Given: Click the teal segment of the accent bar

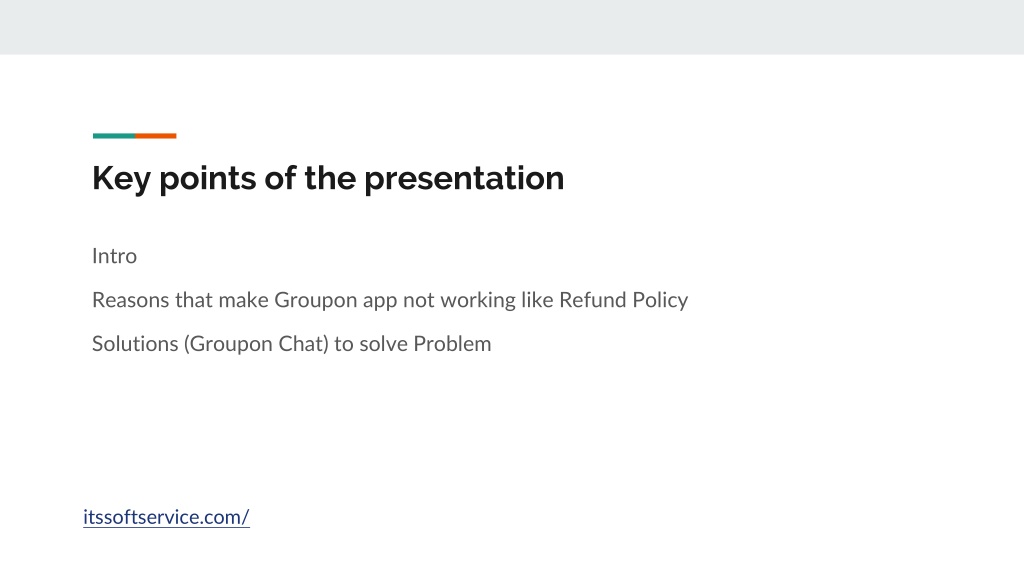Looking at the screenshot, I should pos(114,136).
